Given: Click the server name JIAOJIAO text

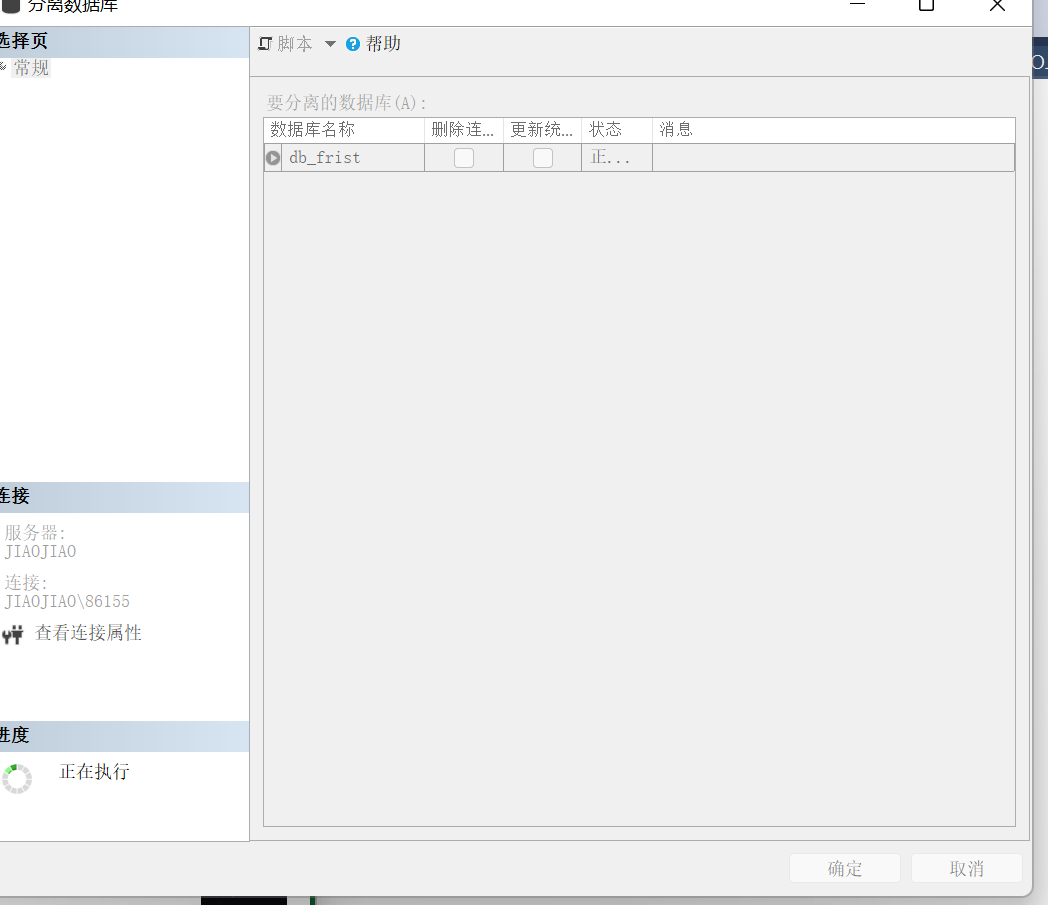Looking at the screenshot, I should click(40, 551).
